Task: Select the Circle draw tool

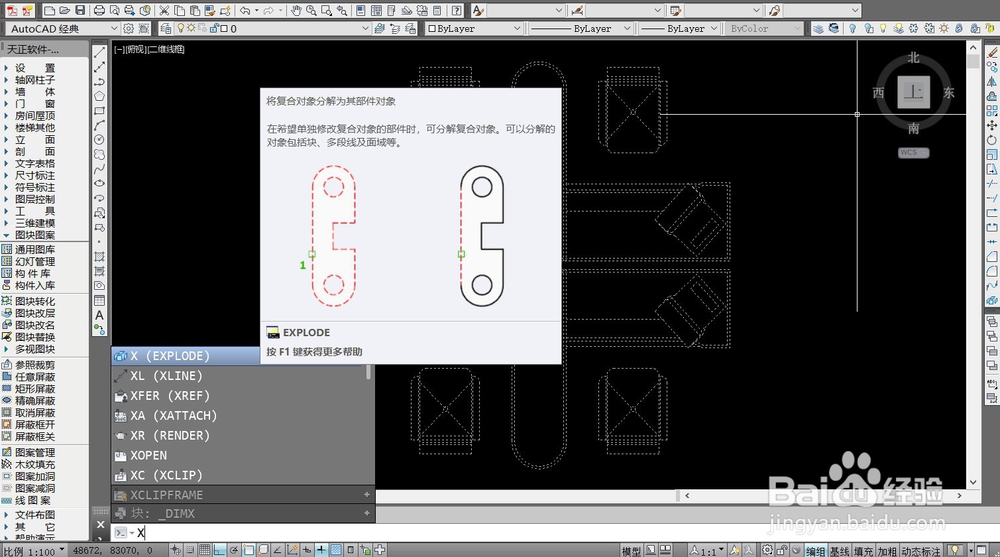Action: [x=99, y=140]
